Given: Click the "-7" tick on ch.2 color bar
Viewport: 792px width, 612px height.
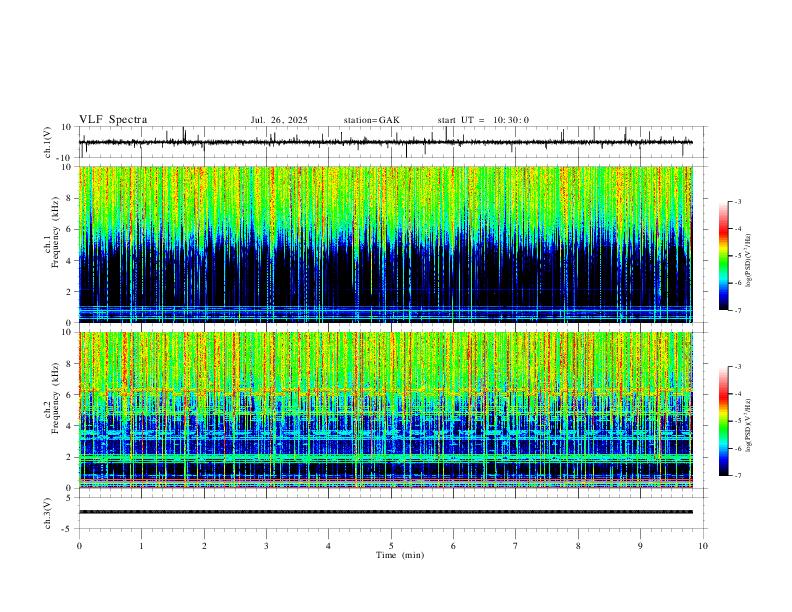Looking at the screenshot, I should pos(738,476).
